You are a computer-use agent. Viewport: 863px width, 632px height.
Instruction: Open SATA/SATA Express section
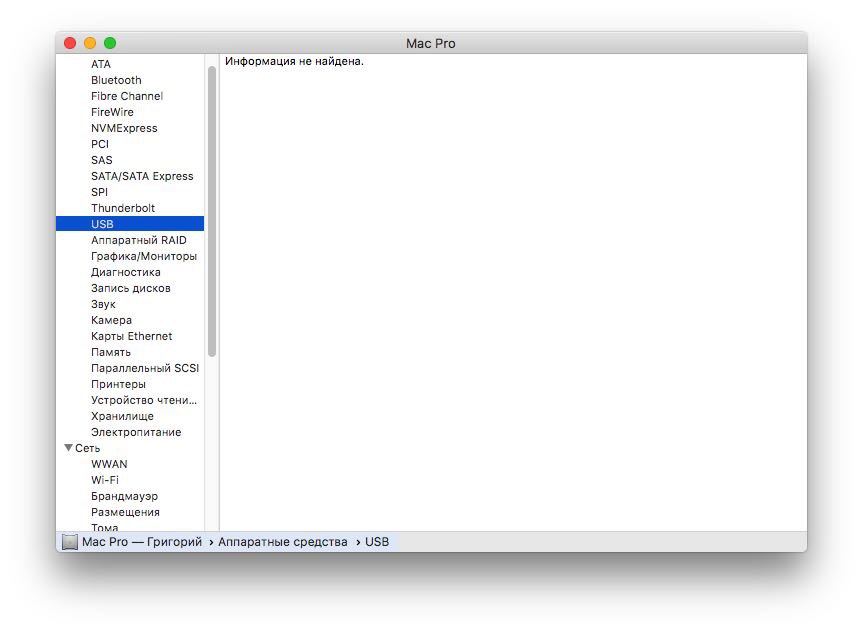coord(142,176)
